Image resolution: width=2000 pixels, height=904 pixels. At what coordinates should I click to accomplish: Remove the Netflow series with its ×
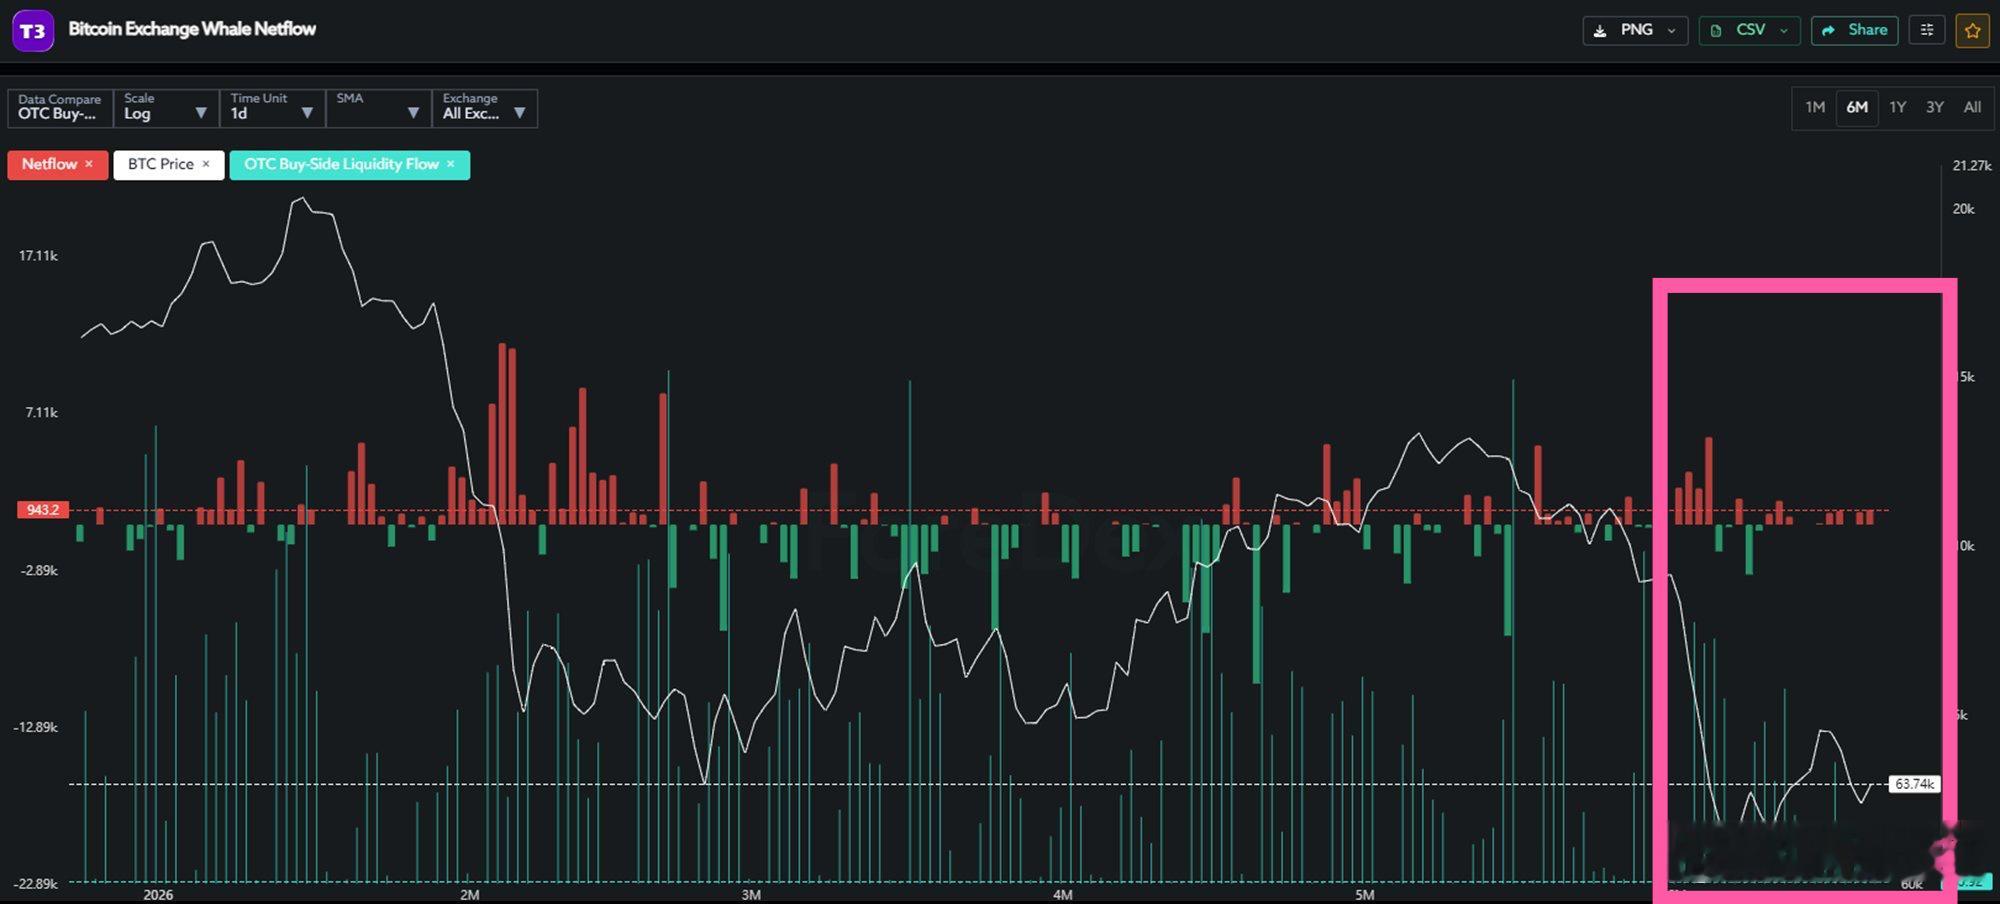click(x=89, y=164)
